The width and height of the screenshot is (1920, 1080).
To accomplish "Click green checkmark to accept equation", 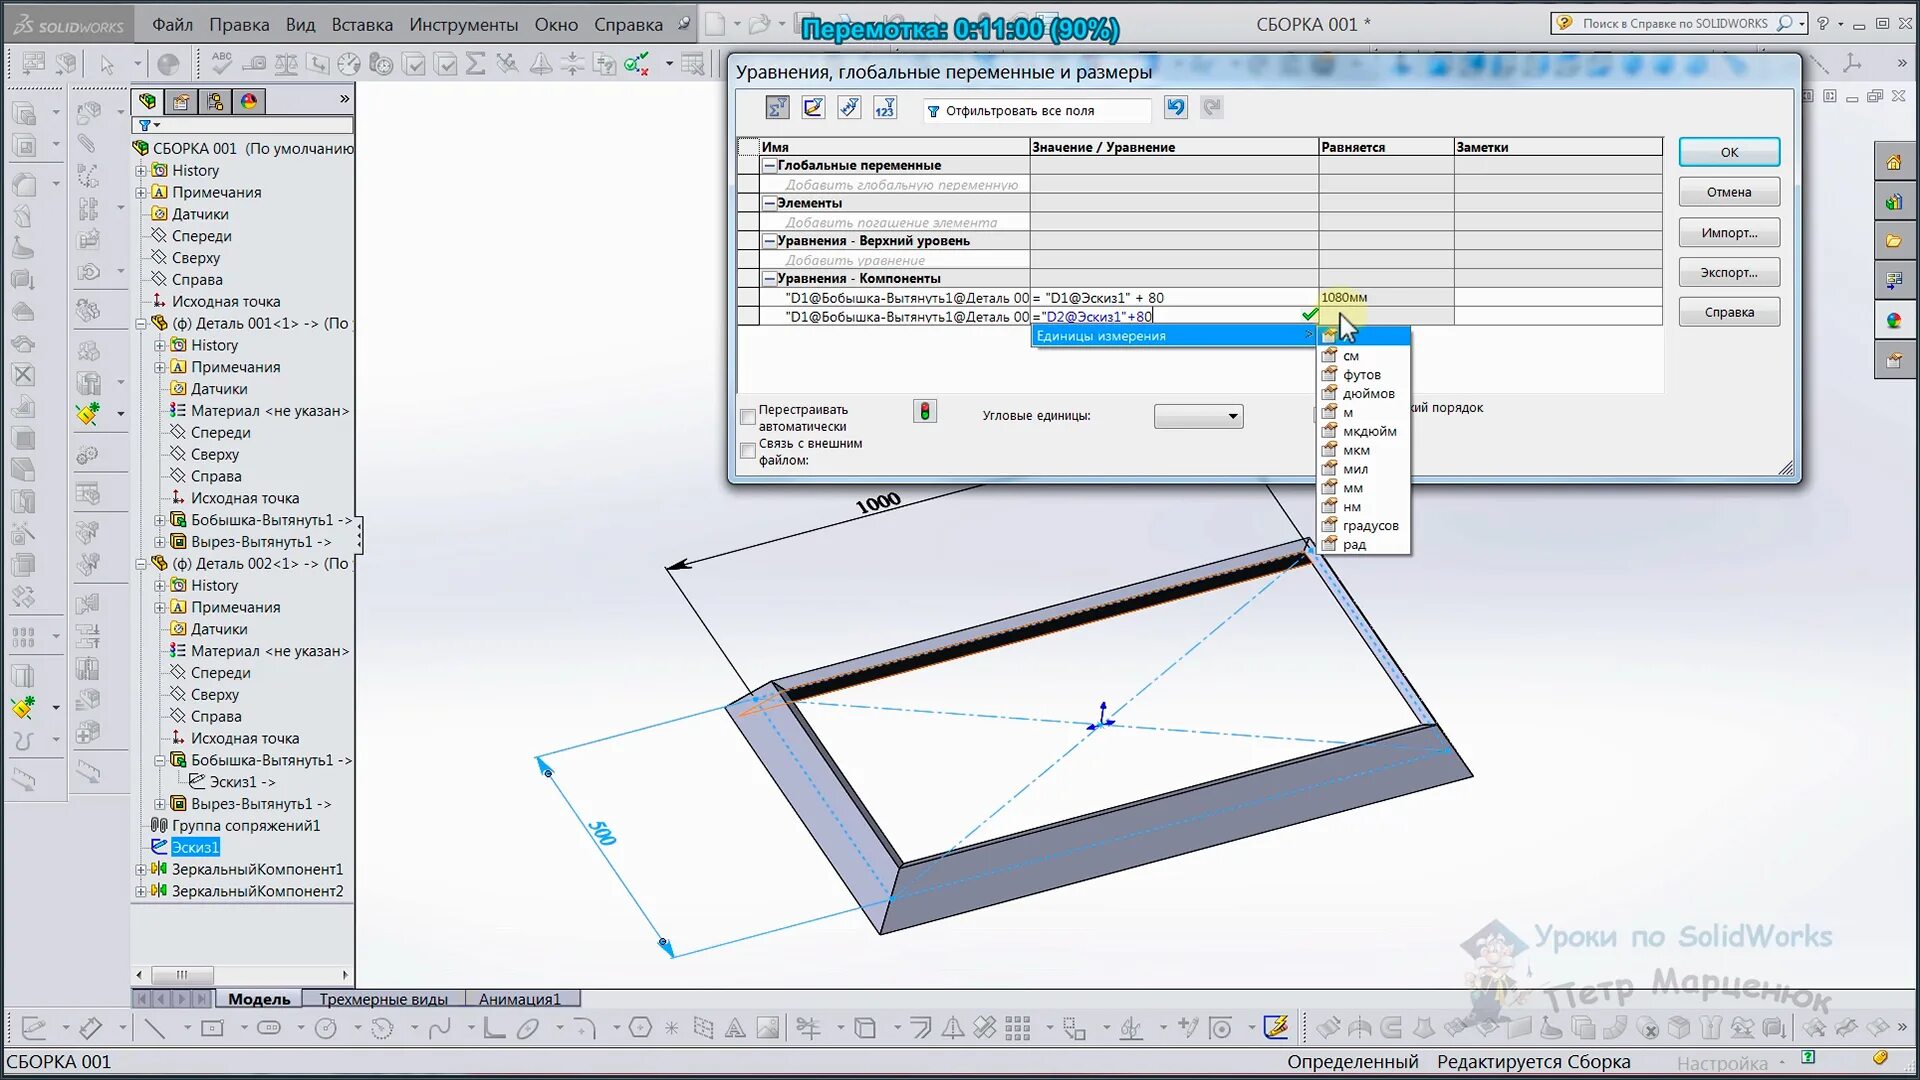I will [1309, 316].
